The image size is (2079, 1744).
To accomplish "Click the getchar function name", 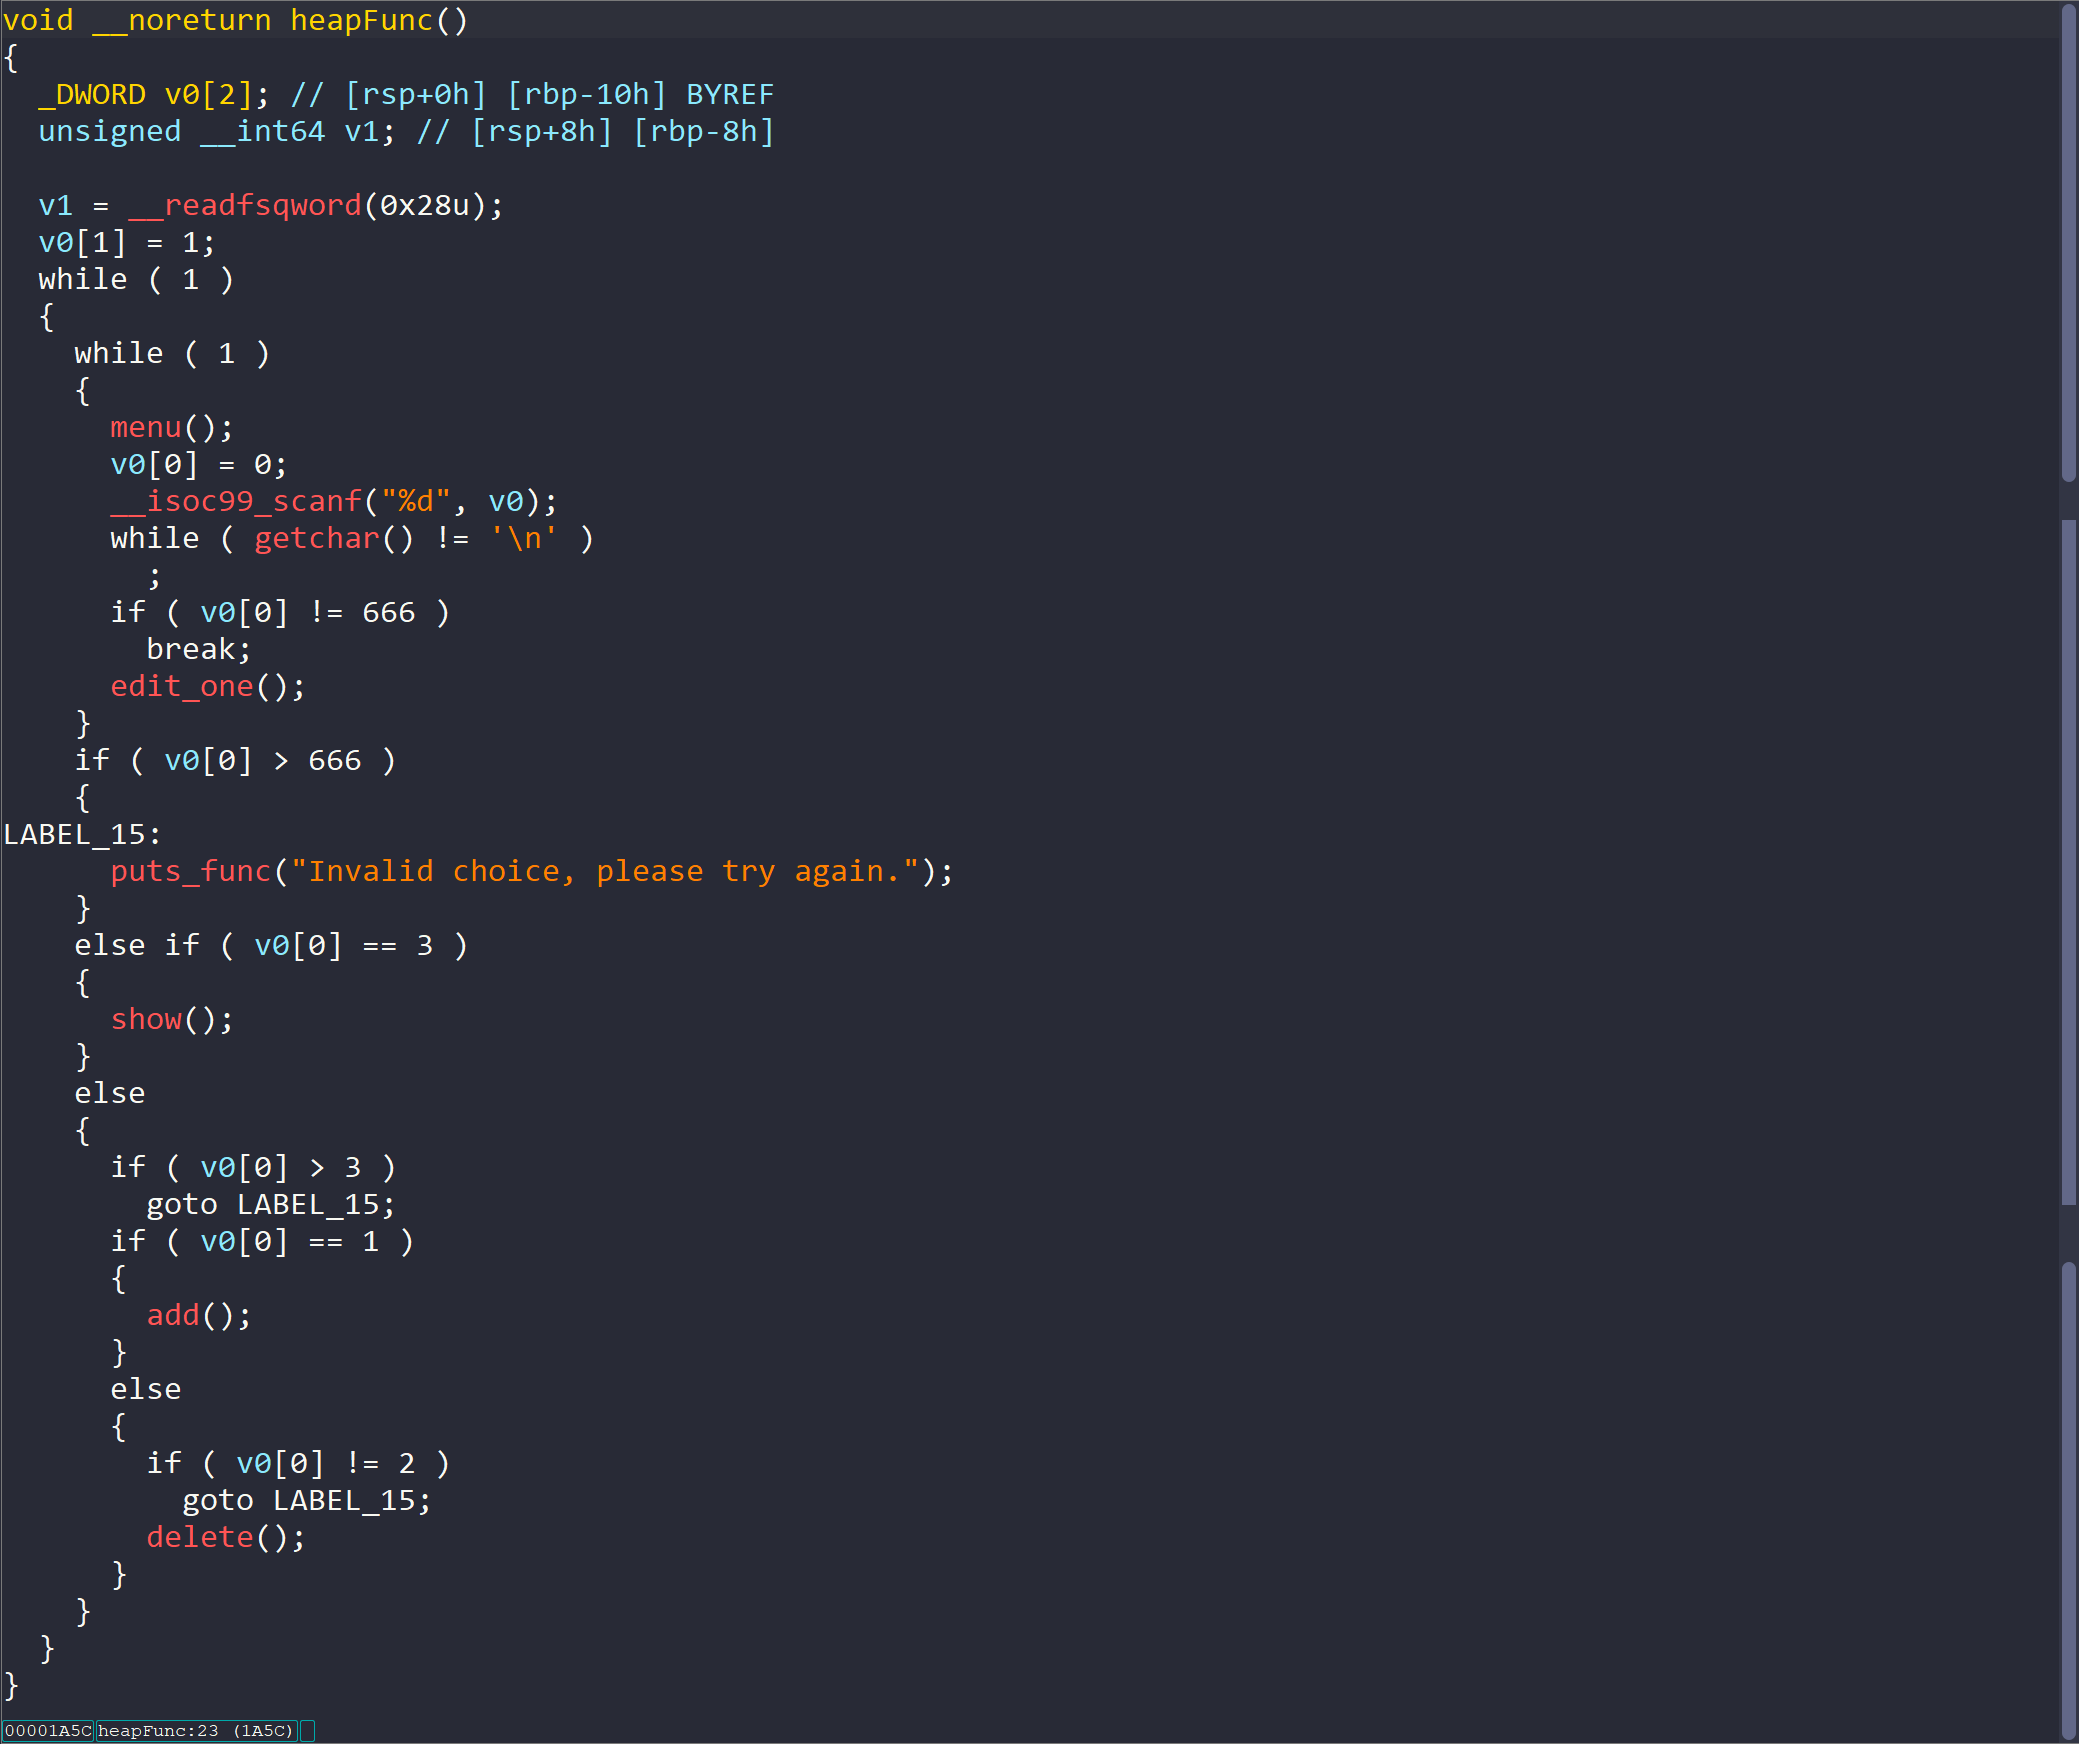I will (317, 539).
